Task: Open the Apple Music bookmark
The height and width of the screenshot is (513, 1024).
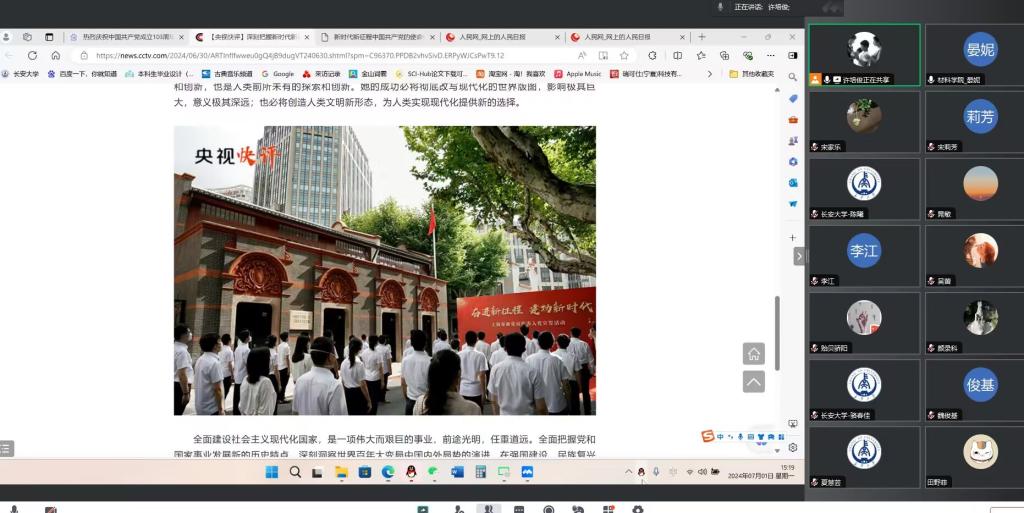Action: (578, 74)
